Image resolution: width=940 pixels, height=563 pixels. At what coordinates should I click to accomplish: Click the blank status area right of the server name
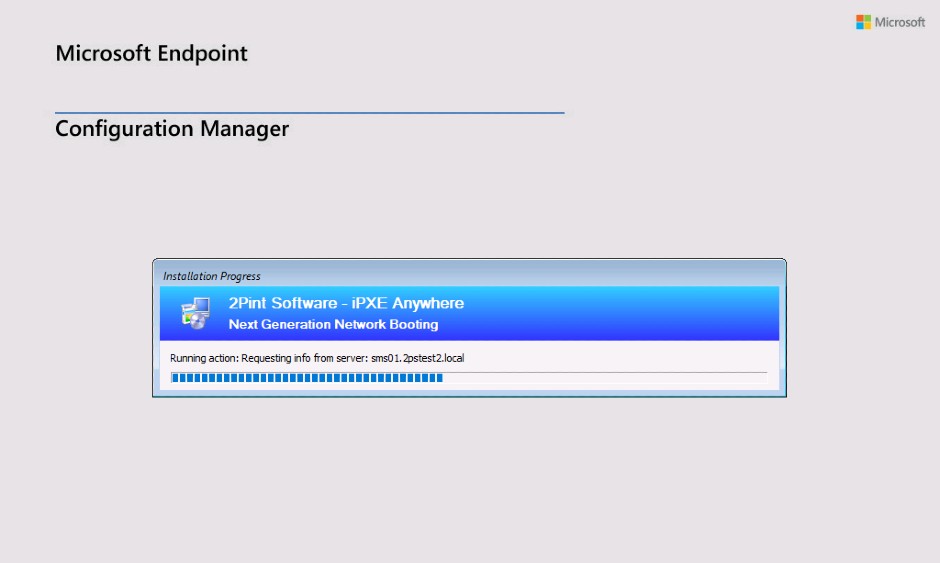(620, 358)
